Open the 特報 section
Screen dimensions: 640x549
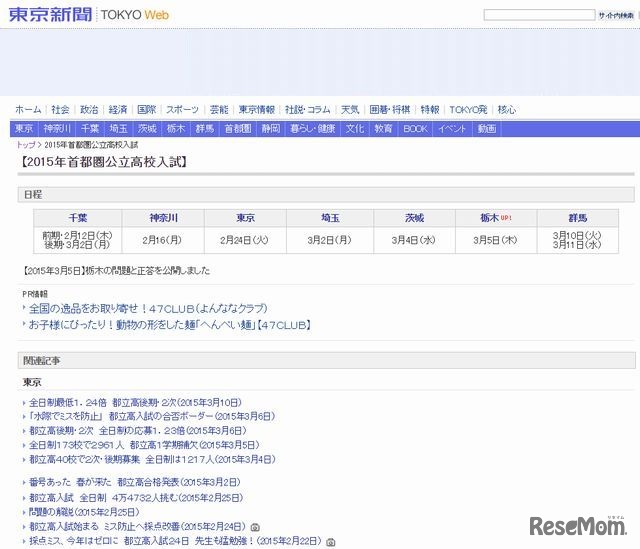(x=430, y=109)
